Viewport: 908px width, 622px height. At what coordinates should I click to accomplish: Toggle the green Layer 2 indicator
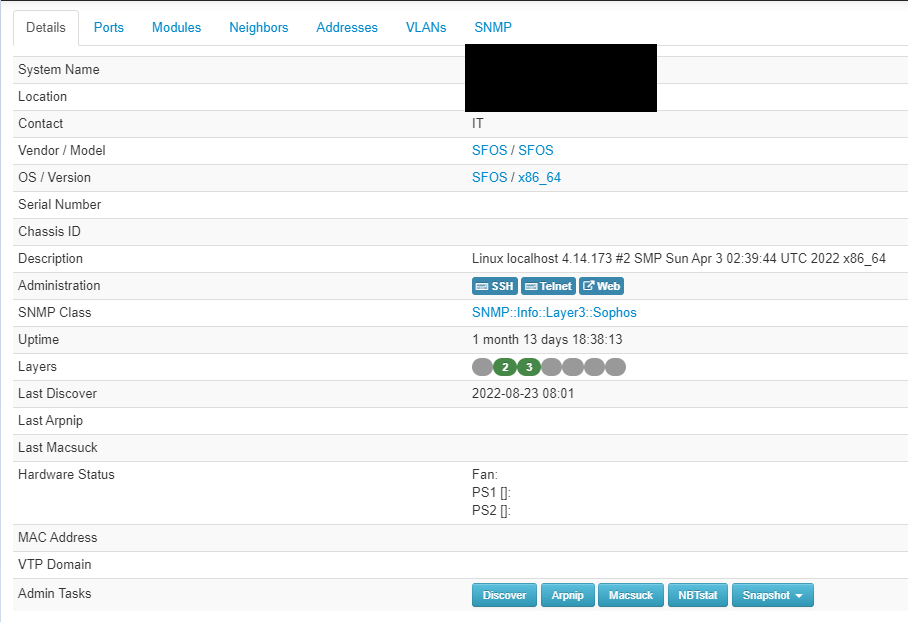(x=505, y=367)
